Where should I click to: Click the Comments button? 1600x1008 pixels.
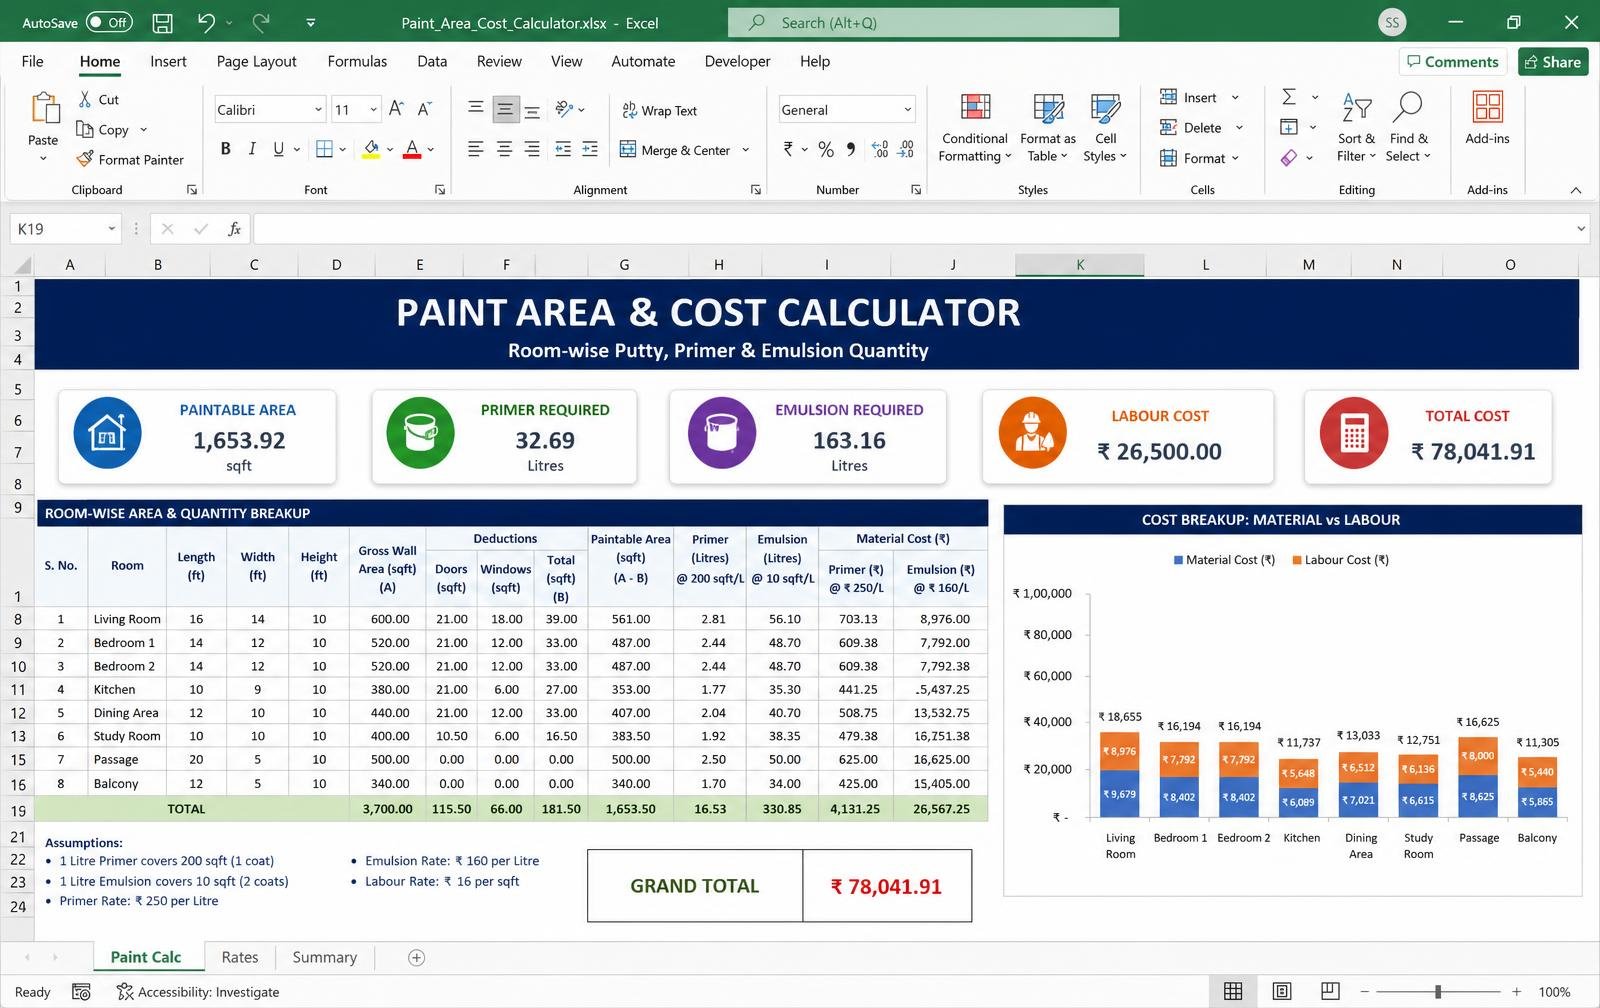tap(1453, 61)
